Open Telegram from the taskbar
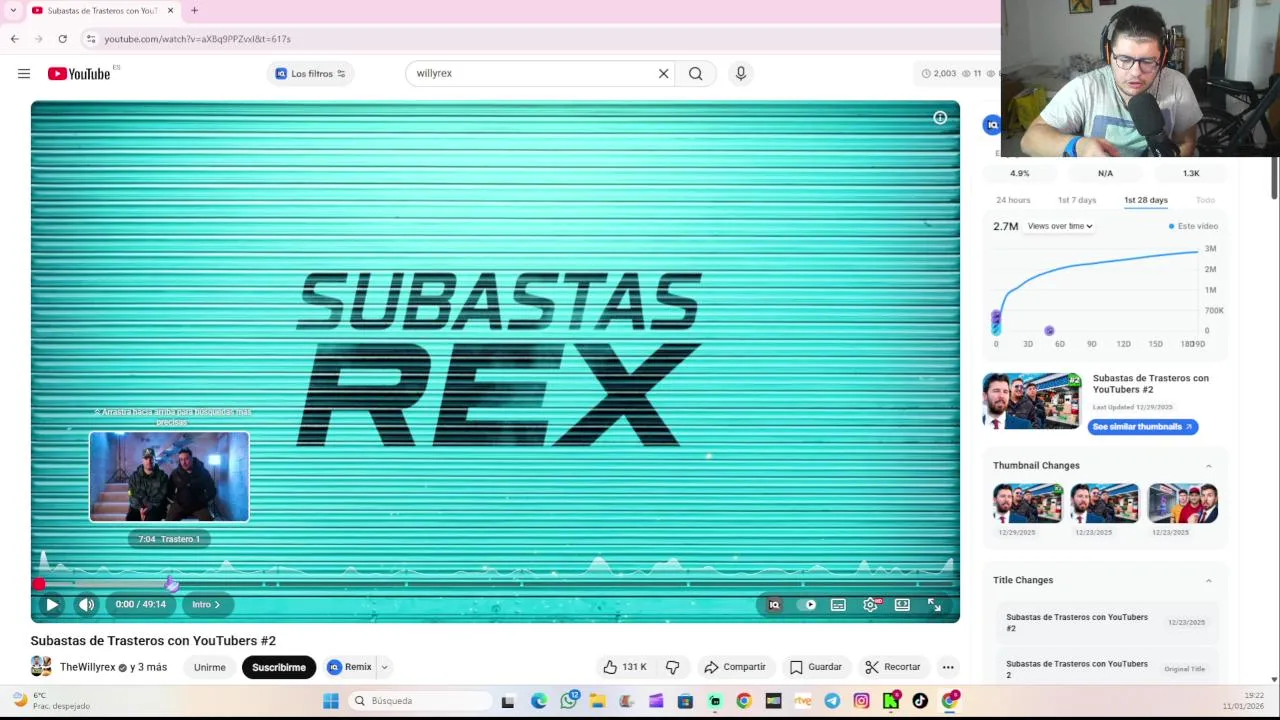 point(832,701)
